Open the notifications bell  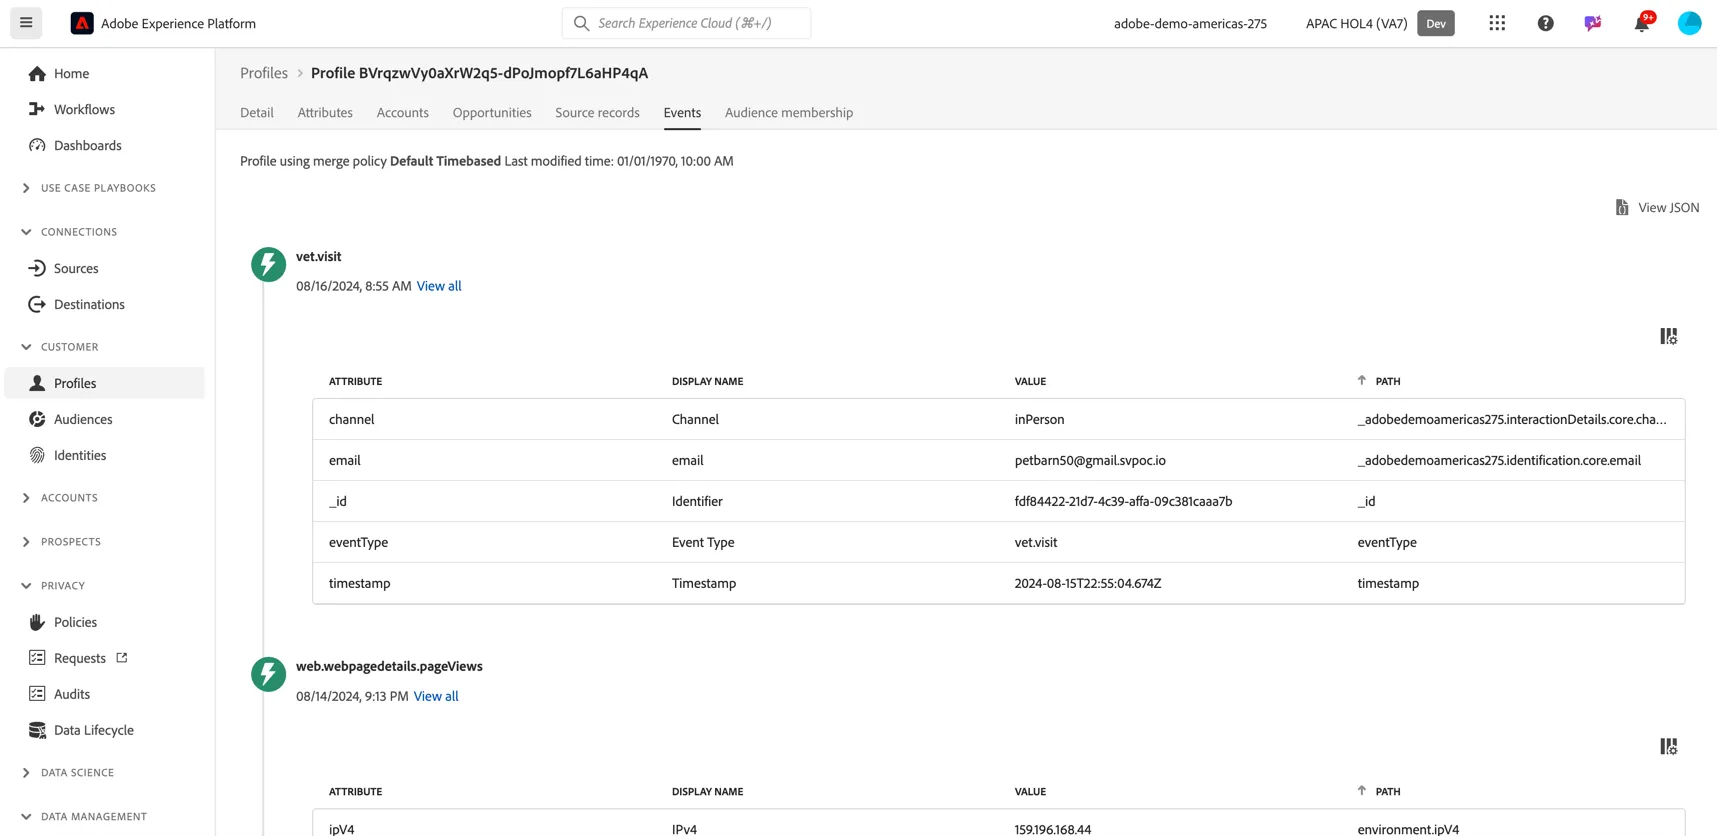(x=1642, y=23)
